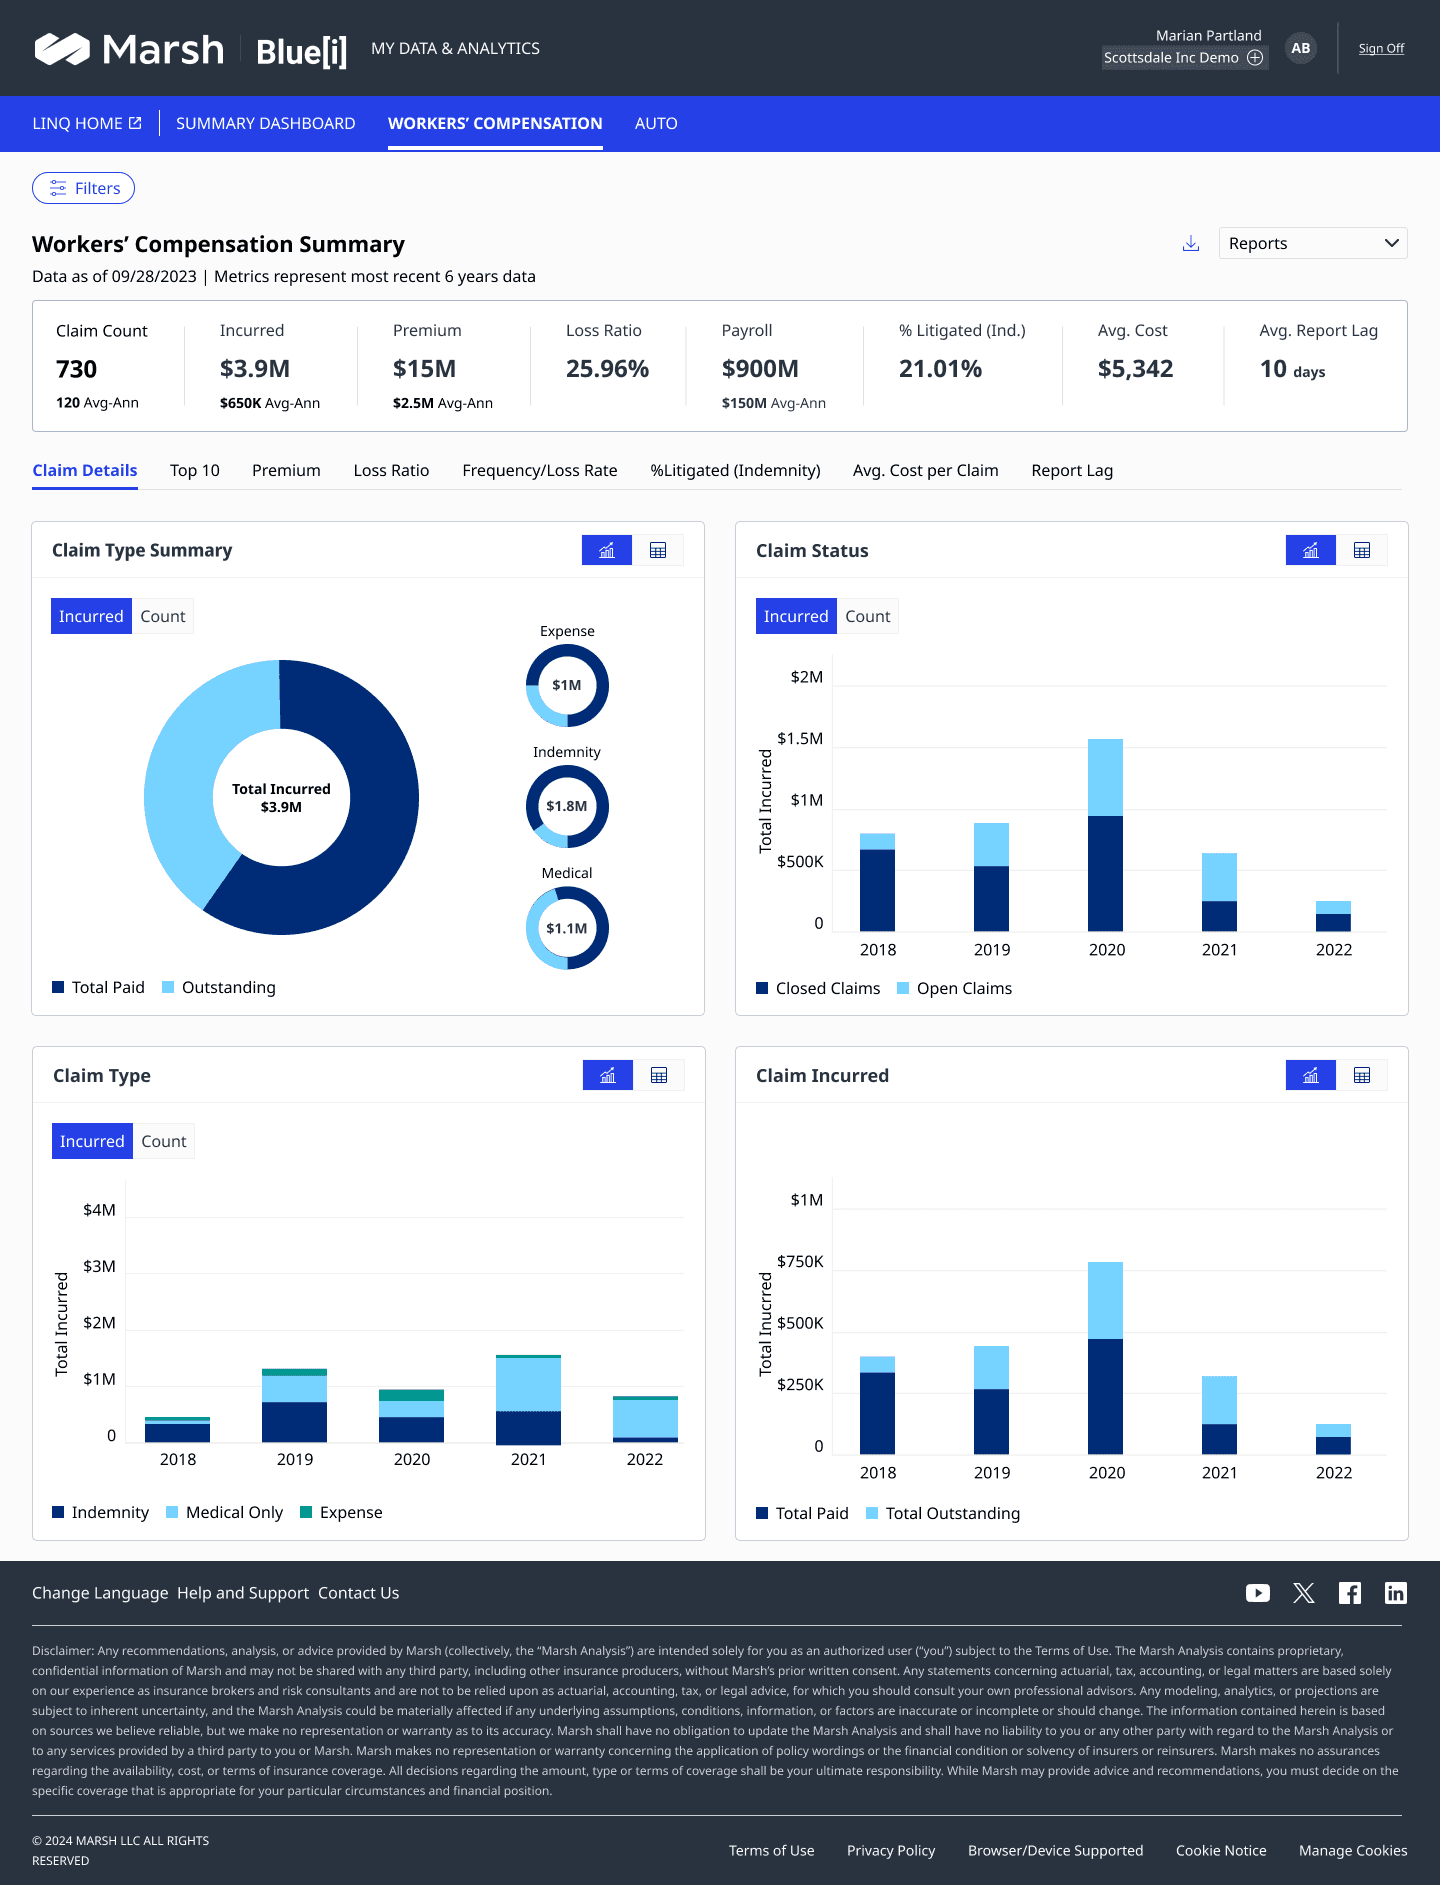Show table view for Claim Type panel
Screen dimensions: 1440x1885
point(659,1075)
